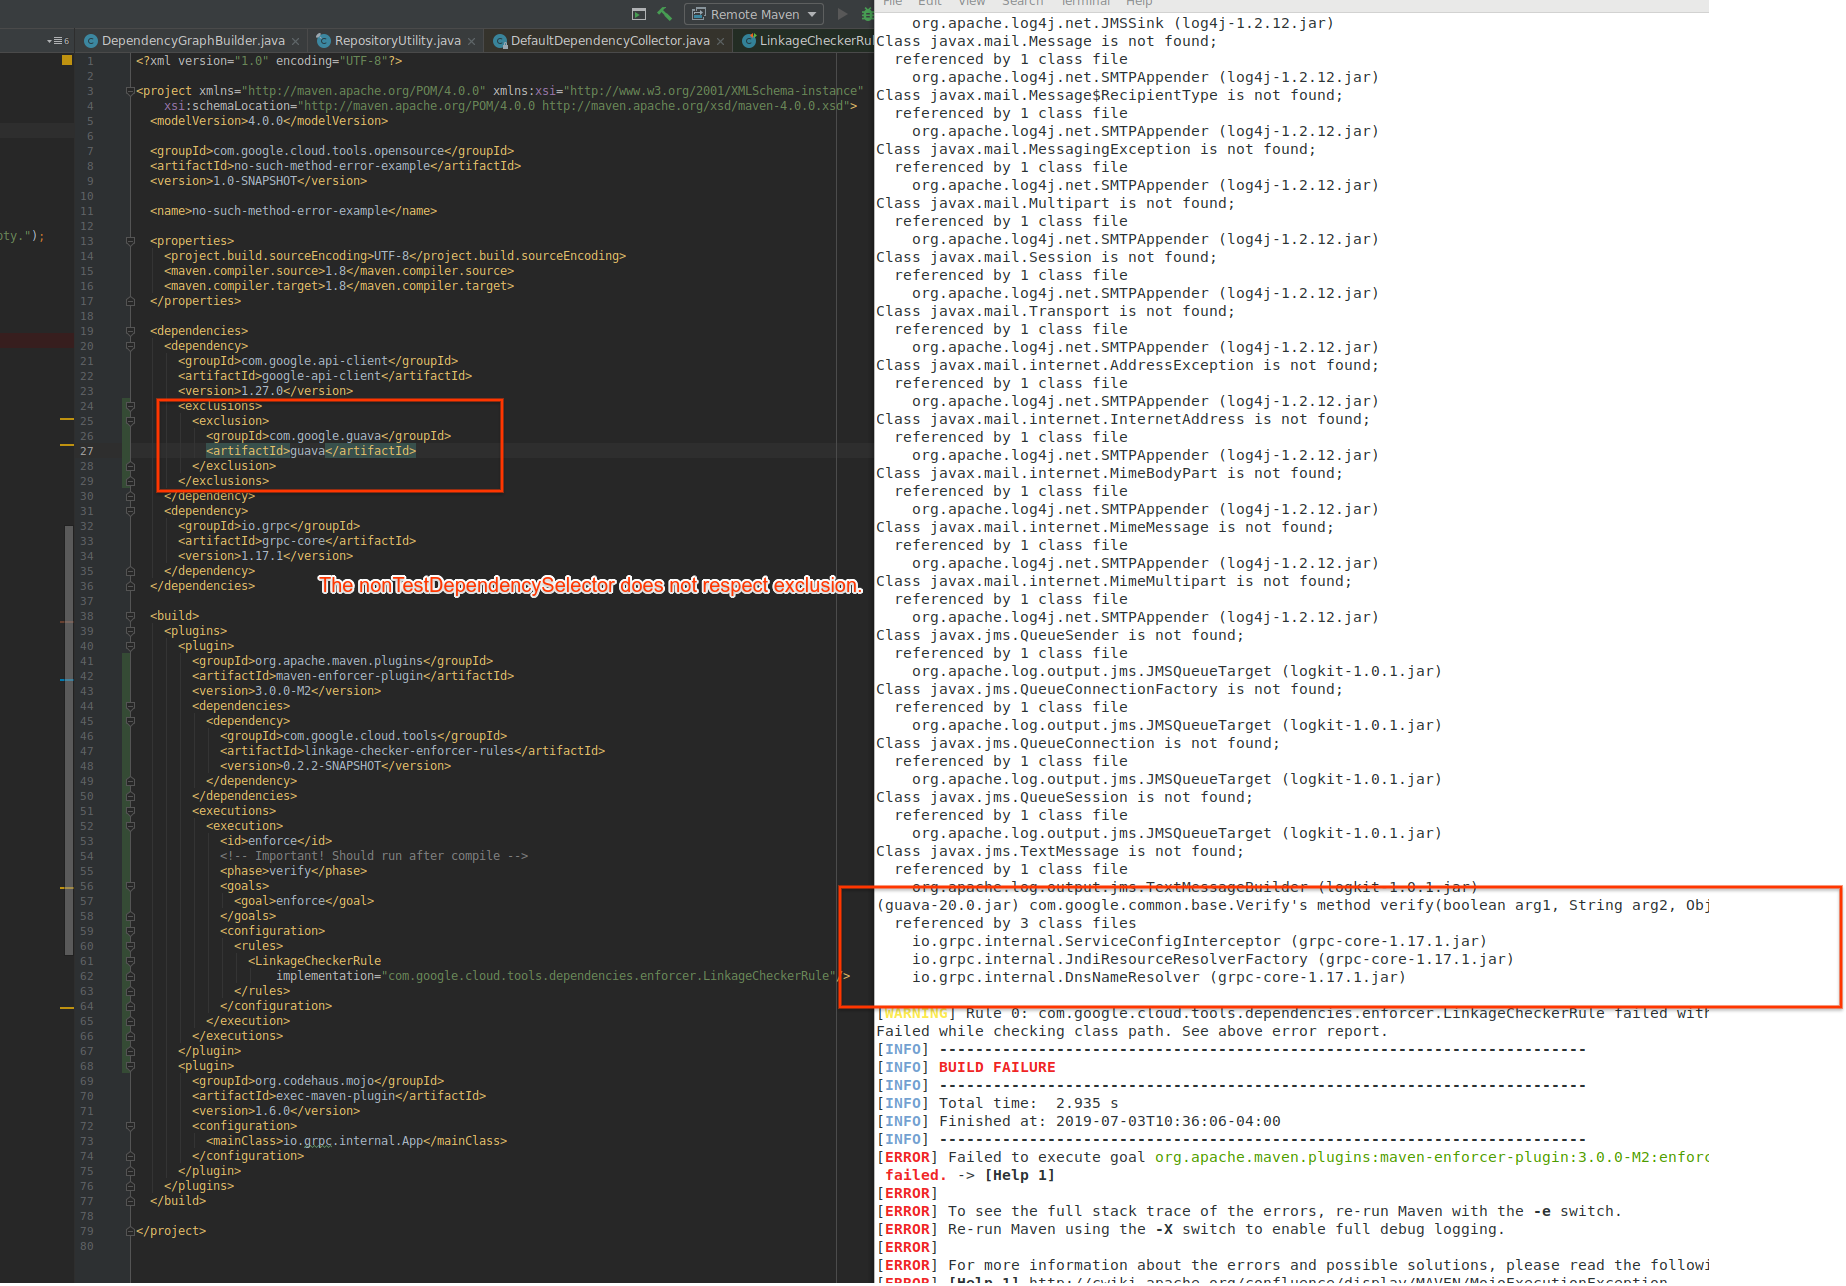Build the project using the hammer icon
The width and height of the screenshot is (1846, 1286).
[664, 14]
